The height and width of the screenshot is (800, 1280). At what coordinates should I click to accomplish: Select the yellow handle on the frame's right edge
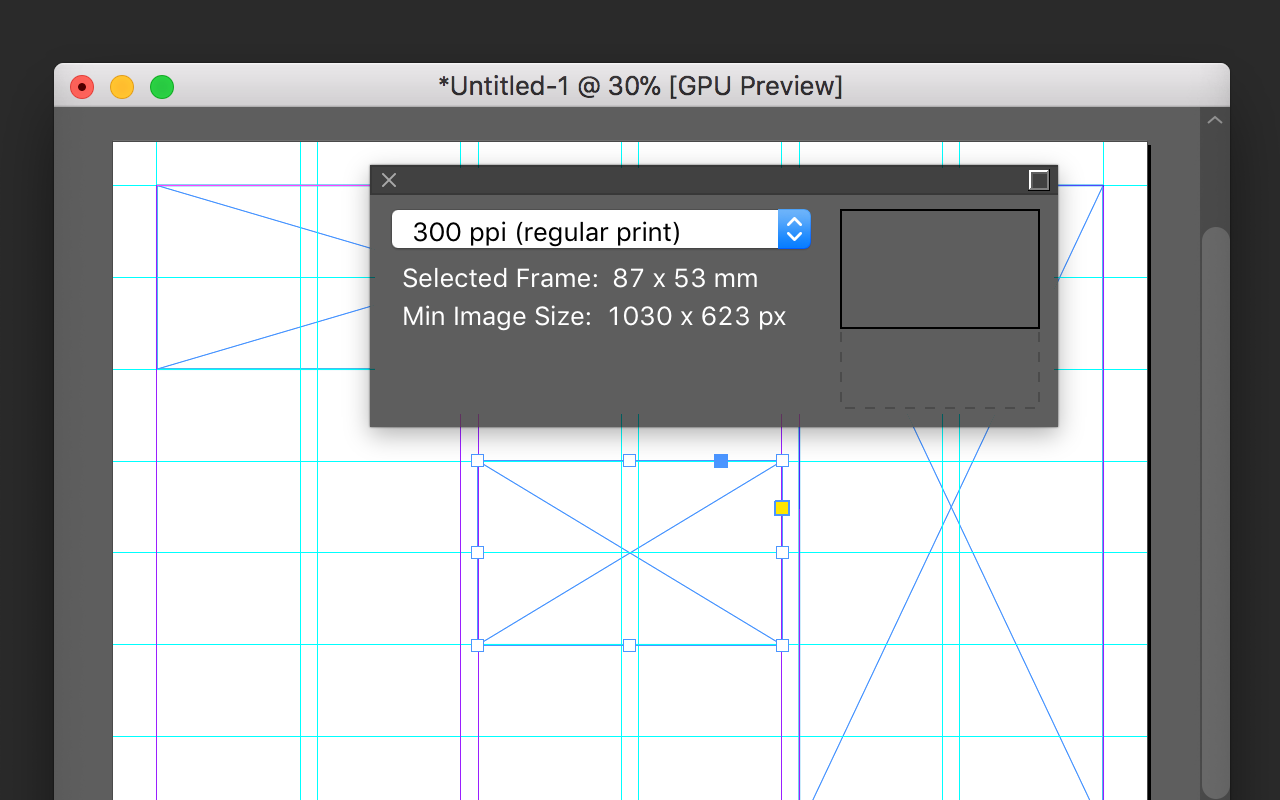click(x=781, y=507)
